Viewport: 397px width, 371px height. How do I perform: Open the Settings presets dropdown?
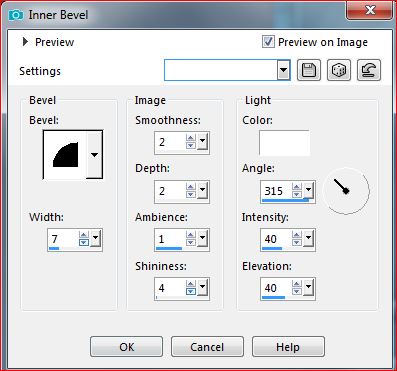pyautogui.click(x=283, y=70)
